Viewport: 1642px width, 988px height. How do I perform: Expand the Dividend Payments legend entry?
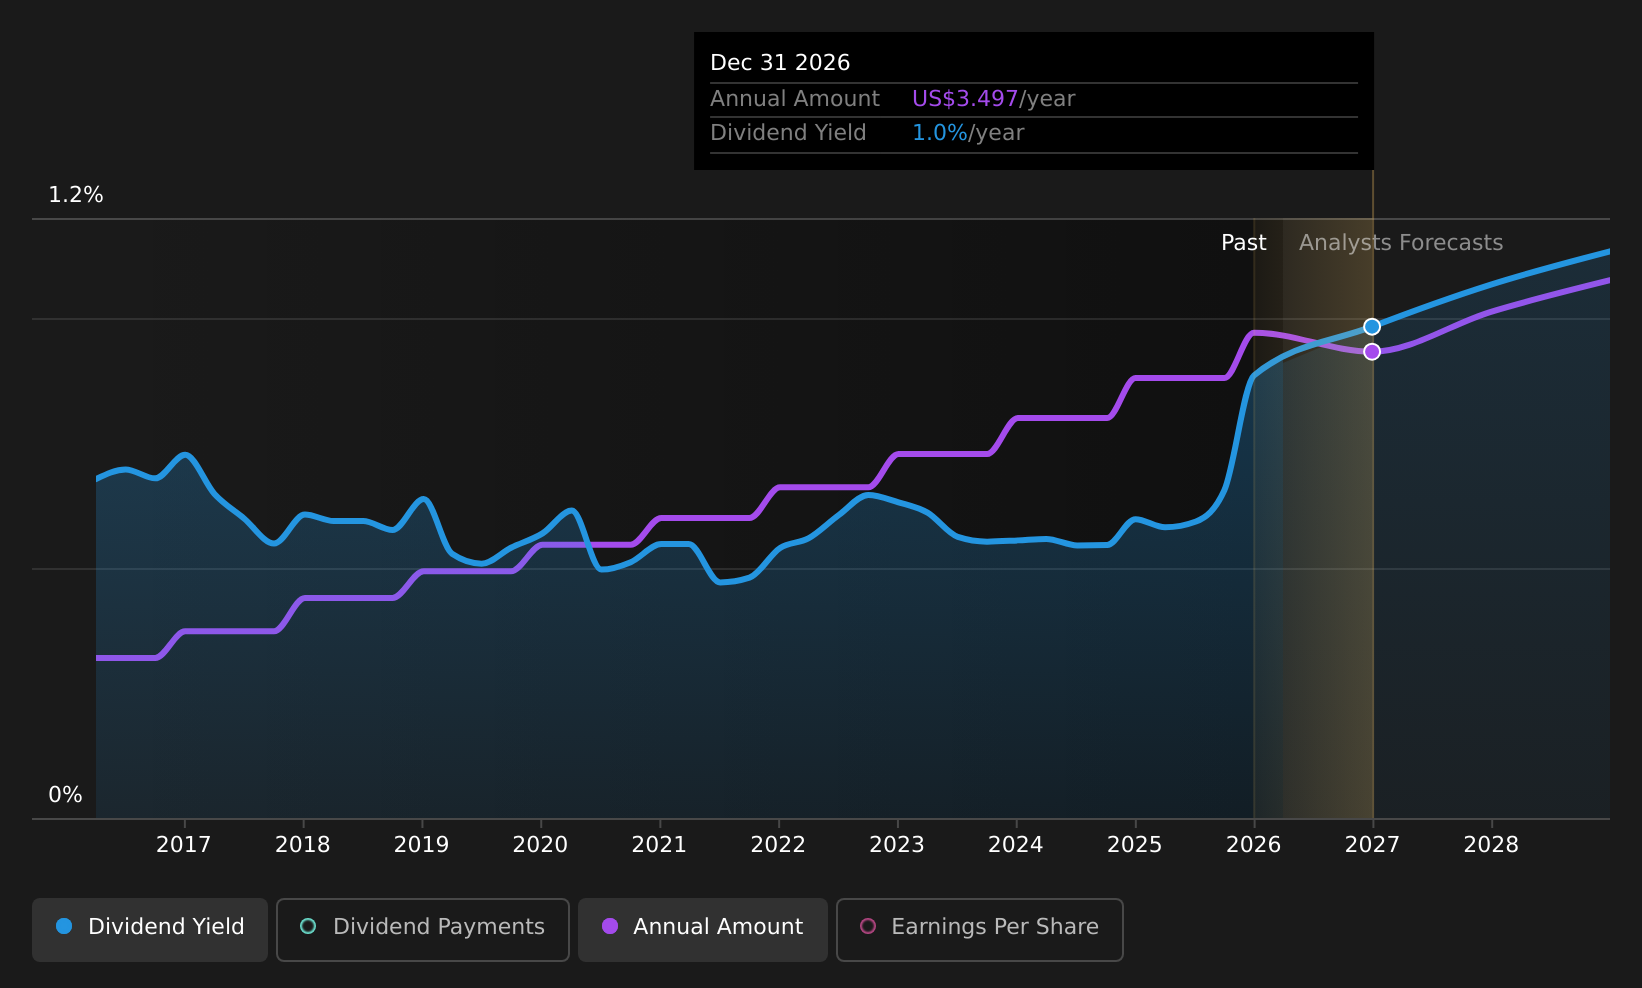click(x=422, y=927)
